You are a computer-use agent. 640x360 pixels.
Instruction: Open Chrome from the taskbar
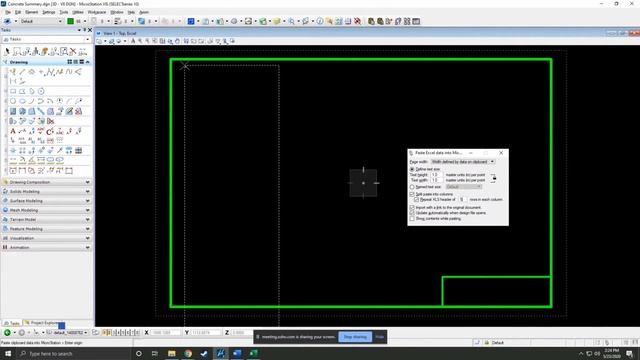click(x=188, y=353)
